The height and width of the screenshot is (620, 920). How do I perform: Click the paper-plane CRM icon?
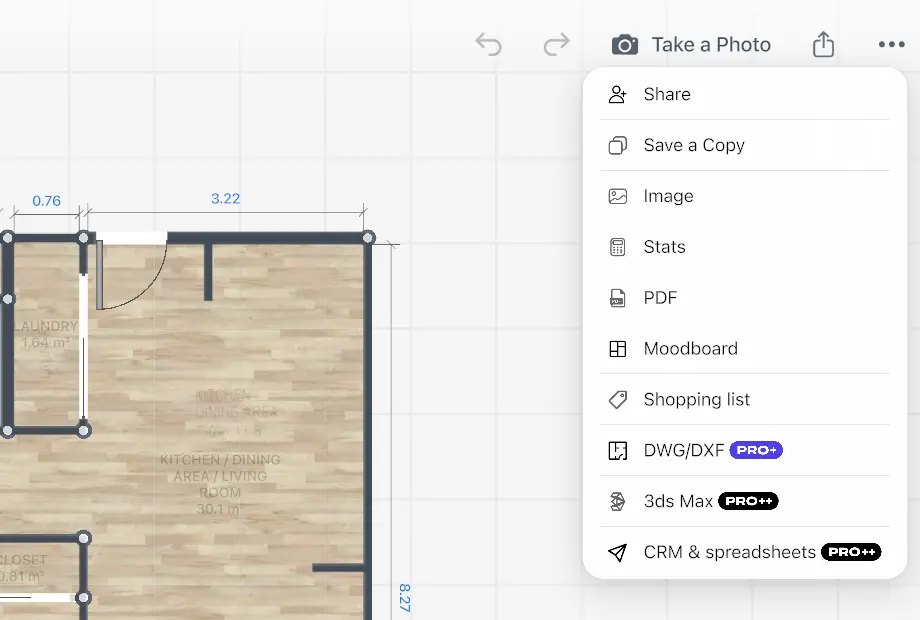617,552
